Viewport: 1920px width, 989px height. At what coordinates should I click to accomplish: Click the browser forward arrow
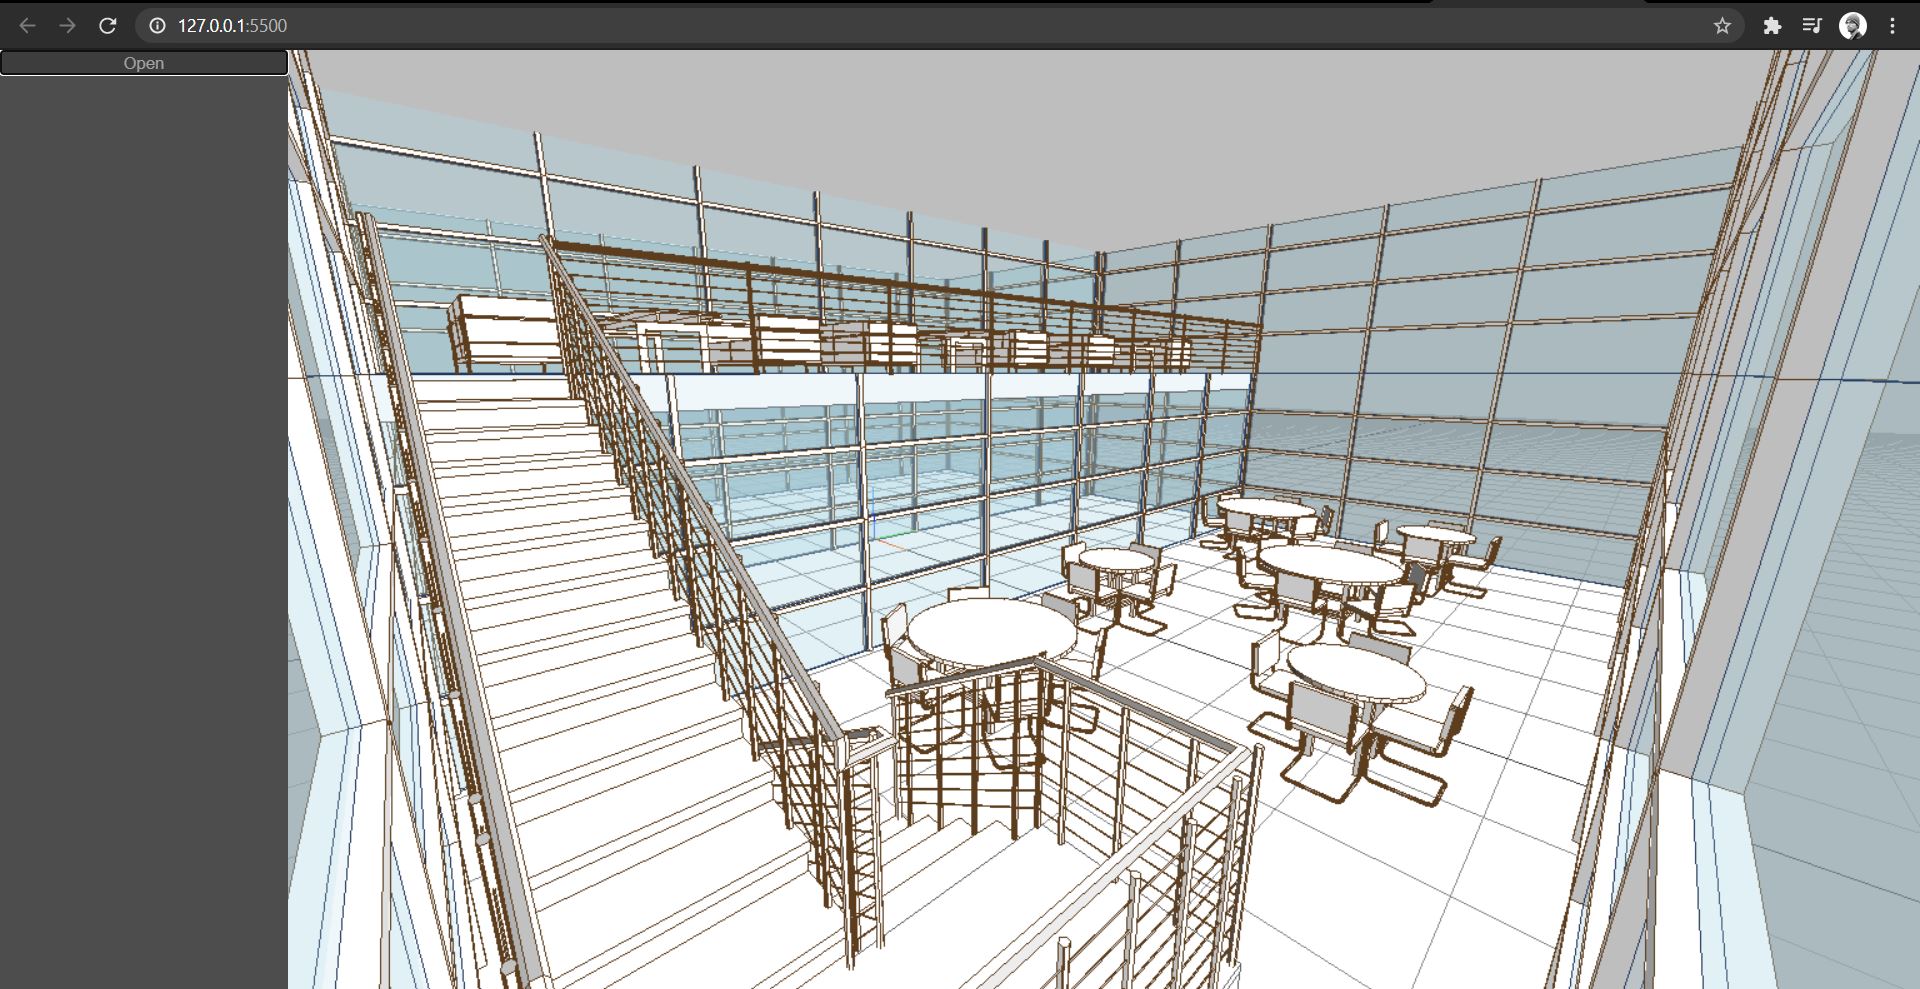[x=67, y=26]
